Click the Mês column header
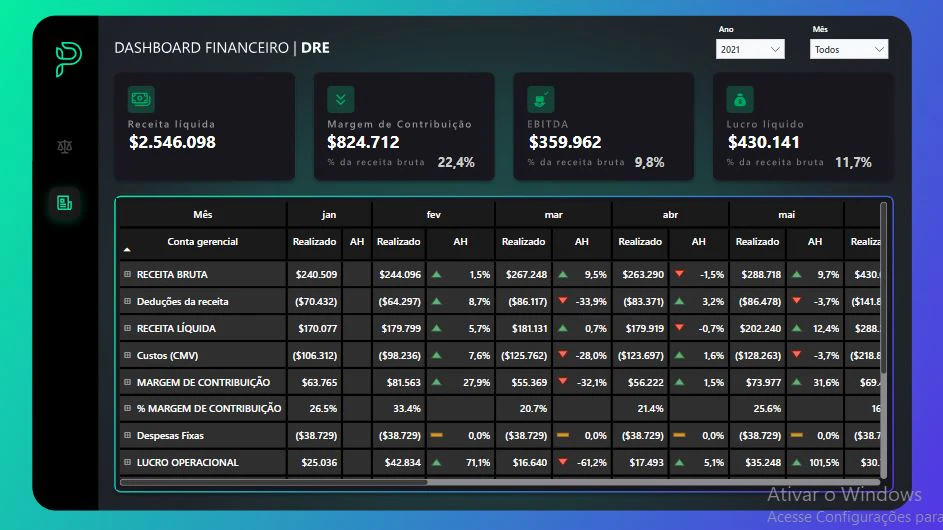This screenshot has width=943, height=530. (203, 215)
